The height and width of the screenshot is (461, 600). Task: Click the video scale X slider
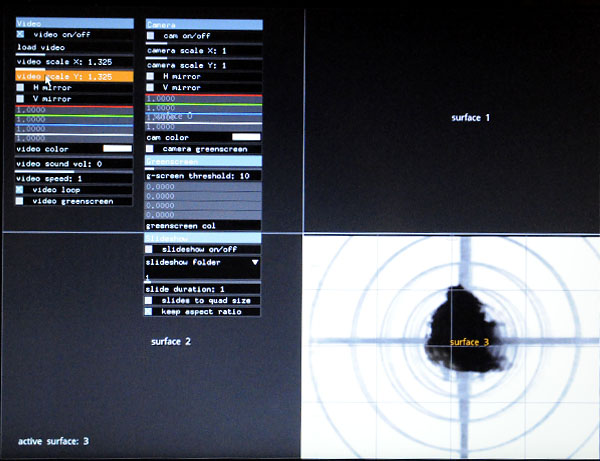pos(73,62)
